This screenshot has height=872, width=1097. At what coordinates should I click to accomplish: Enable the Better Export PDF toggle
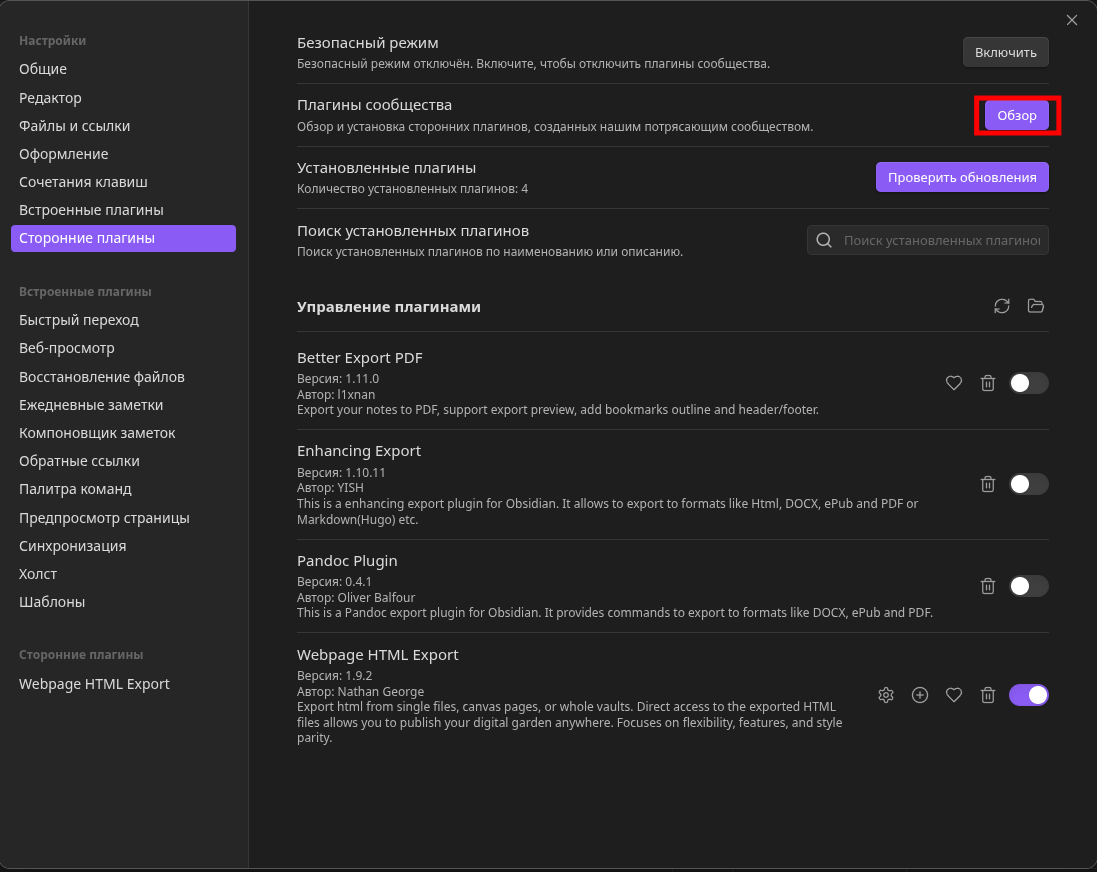coord(1028,383)
